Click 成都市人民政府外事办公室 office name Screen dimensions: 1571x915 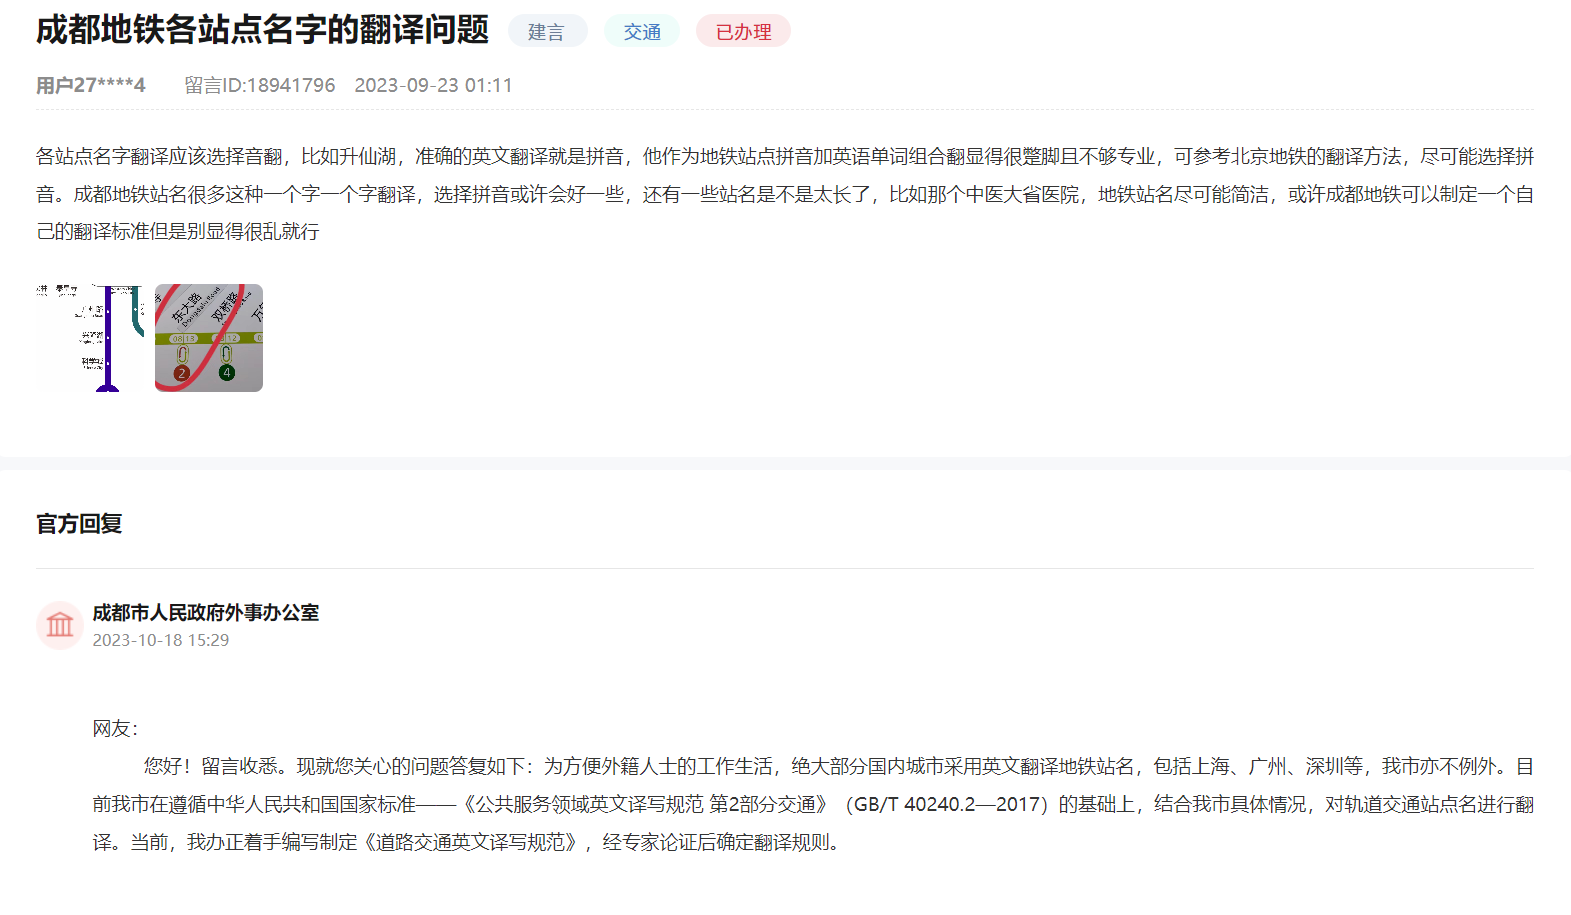[x=206, y=612]
